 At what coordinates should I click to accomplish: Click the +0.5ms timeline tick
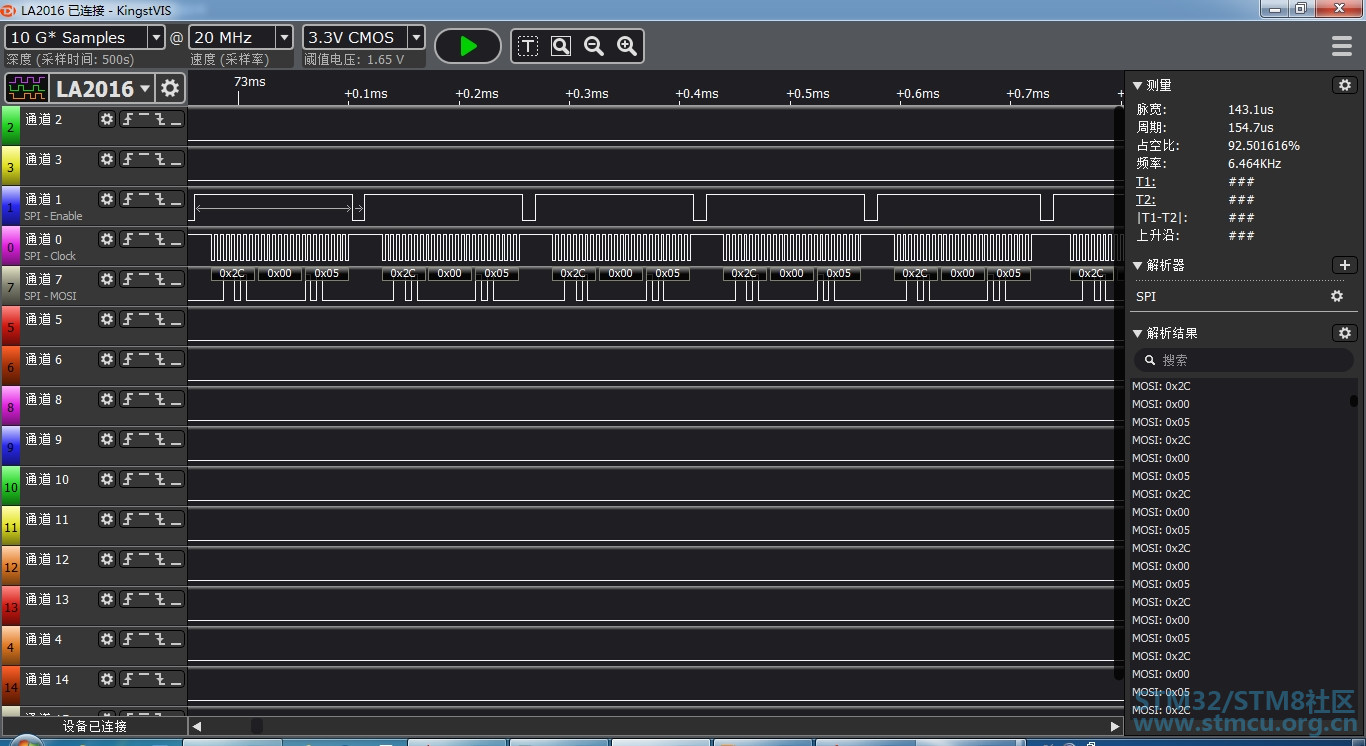click(808, 94)
